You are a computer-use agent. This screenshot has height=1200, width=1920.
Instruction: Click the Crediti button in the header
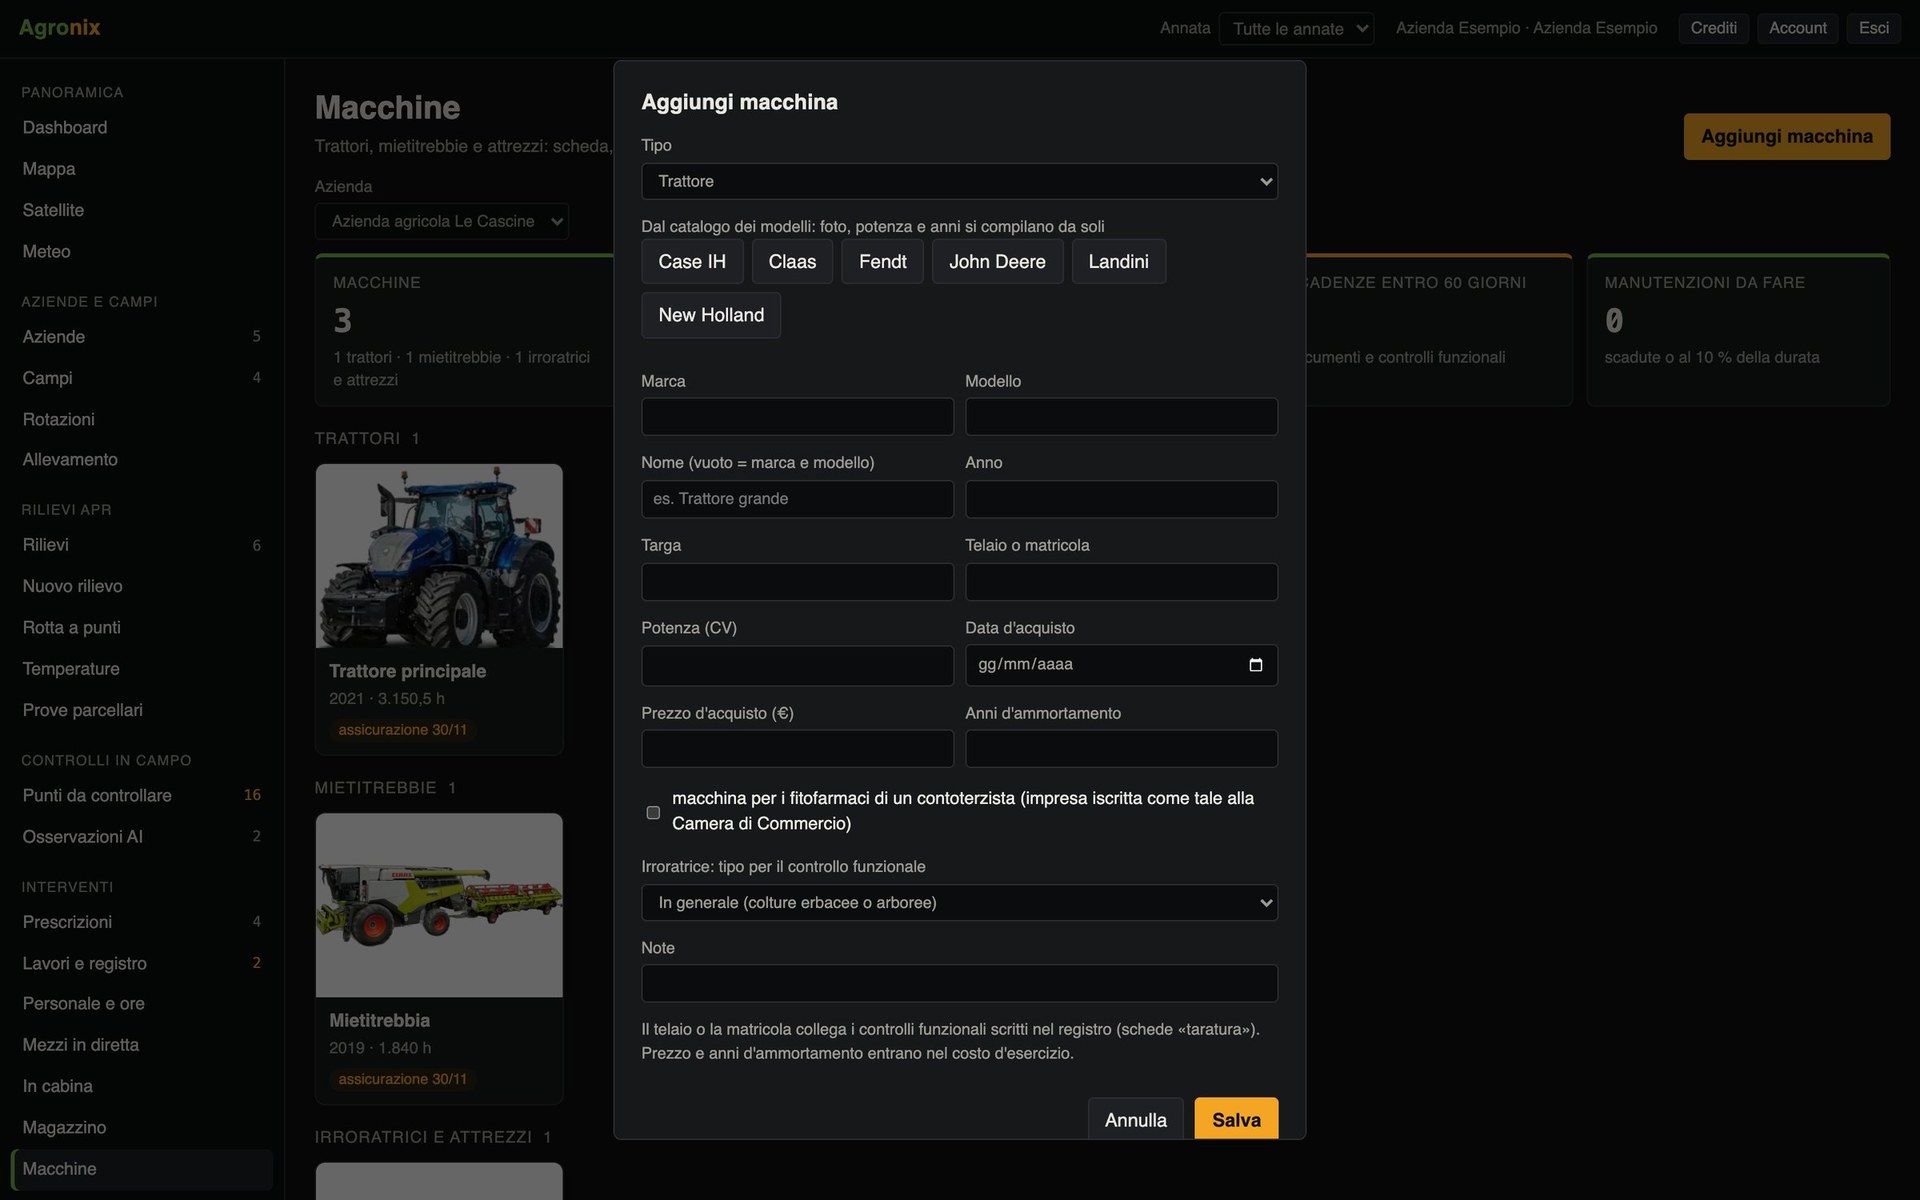click(x=1713, y=28)
